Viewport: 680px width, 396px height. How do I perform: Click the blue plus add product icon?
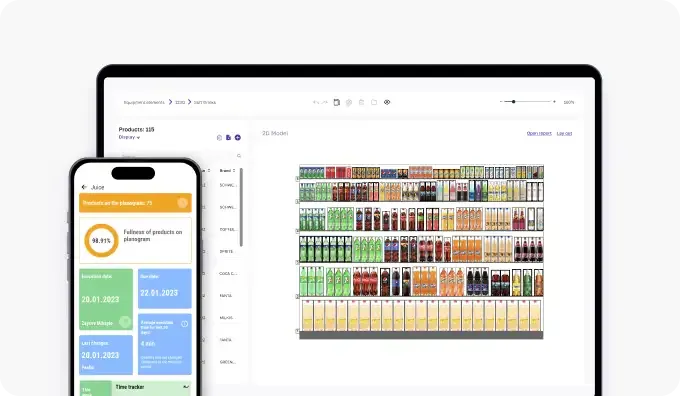[x=238, y=137]
